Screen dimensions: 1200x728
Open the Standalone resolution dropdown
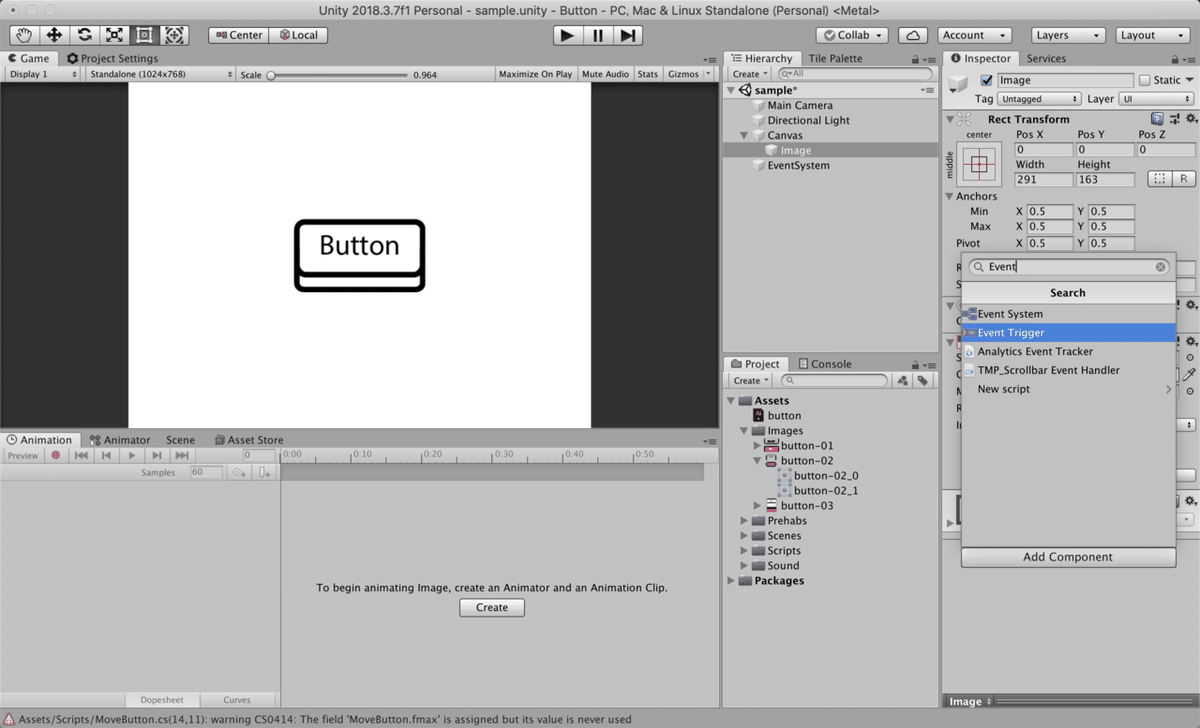tap(159, 74)
